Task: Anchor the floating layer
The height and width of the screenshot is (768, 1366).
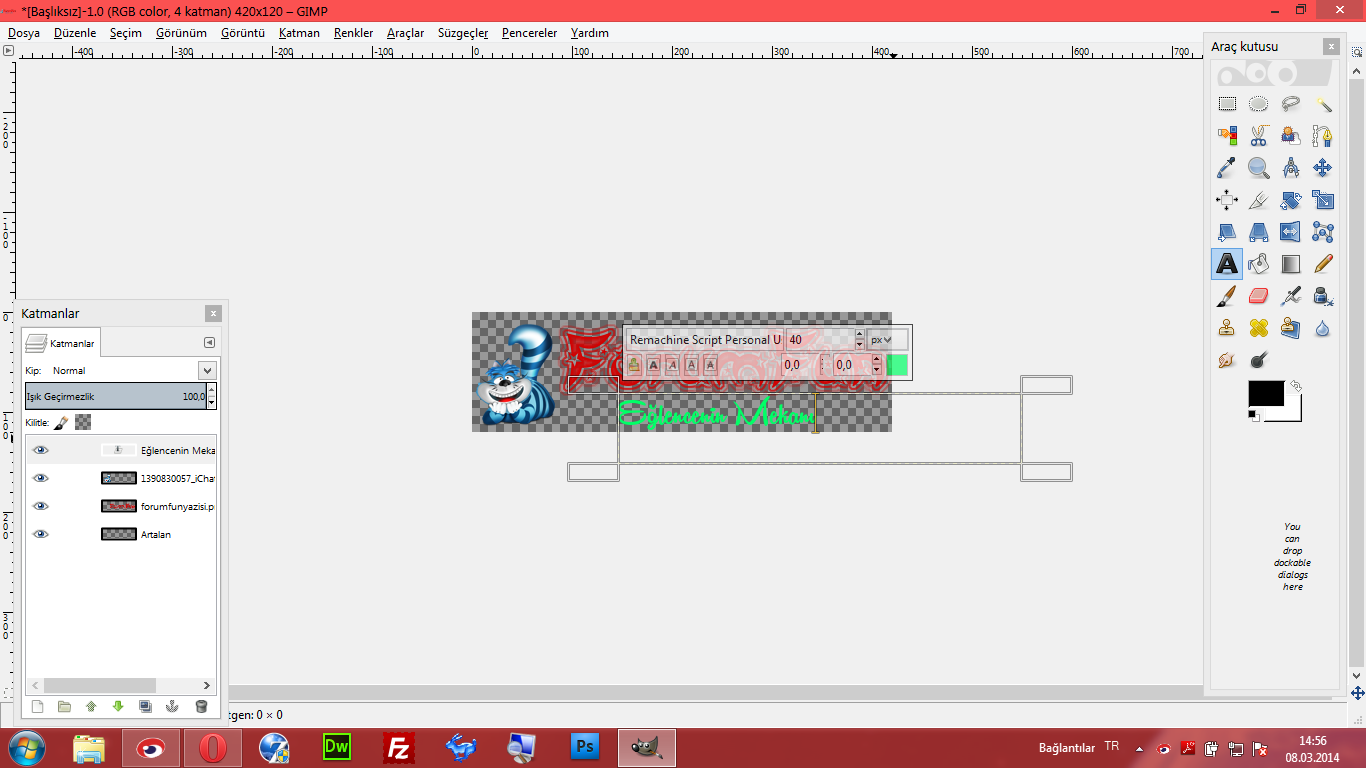Action: (171, 706)
